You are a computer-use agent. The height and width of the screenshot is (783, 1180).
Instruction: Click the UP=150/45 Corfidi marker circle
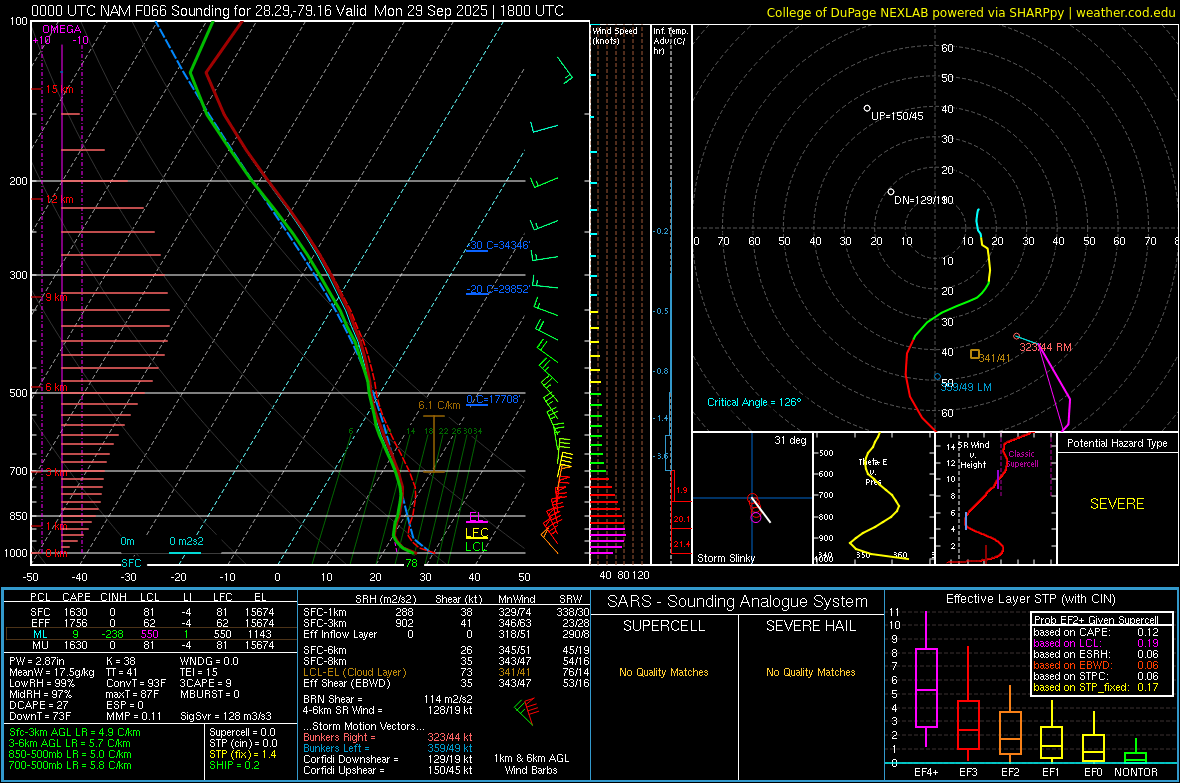tap(867, 109)
